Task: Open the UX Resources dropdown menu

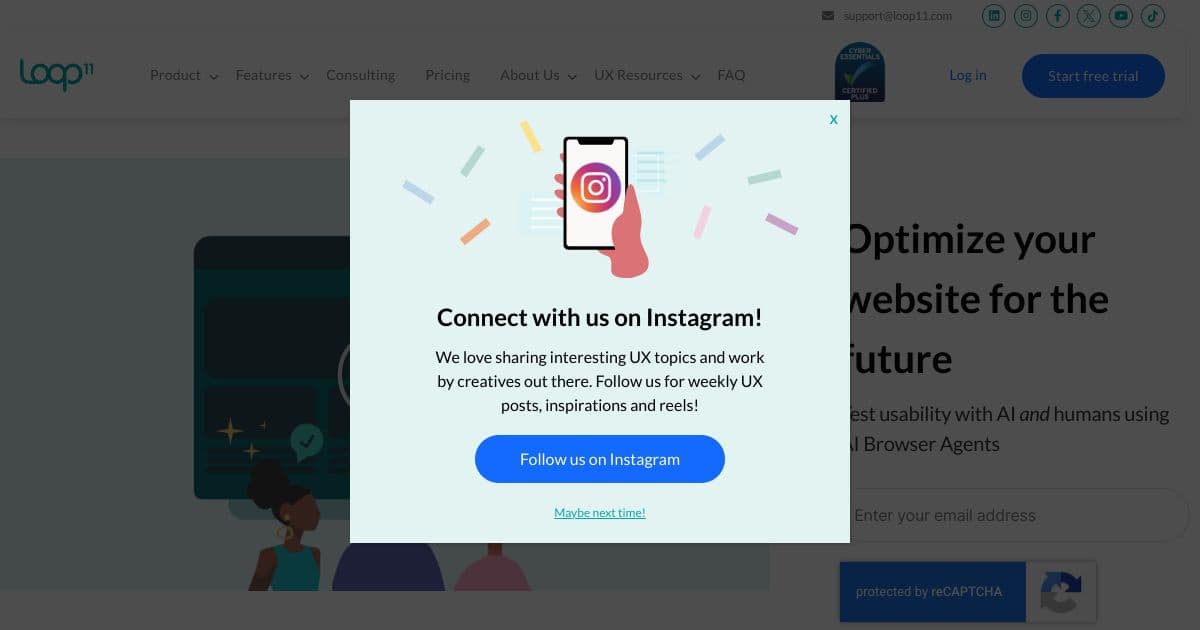Action: [647, 75]
